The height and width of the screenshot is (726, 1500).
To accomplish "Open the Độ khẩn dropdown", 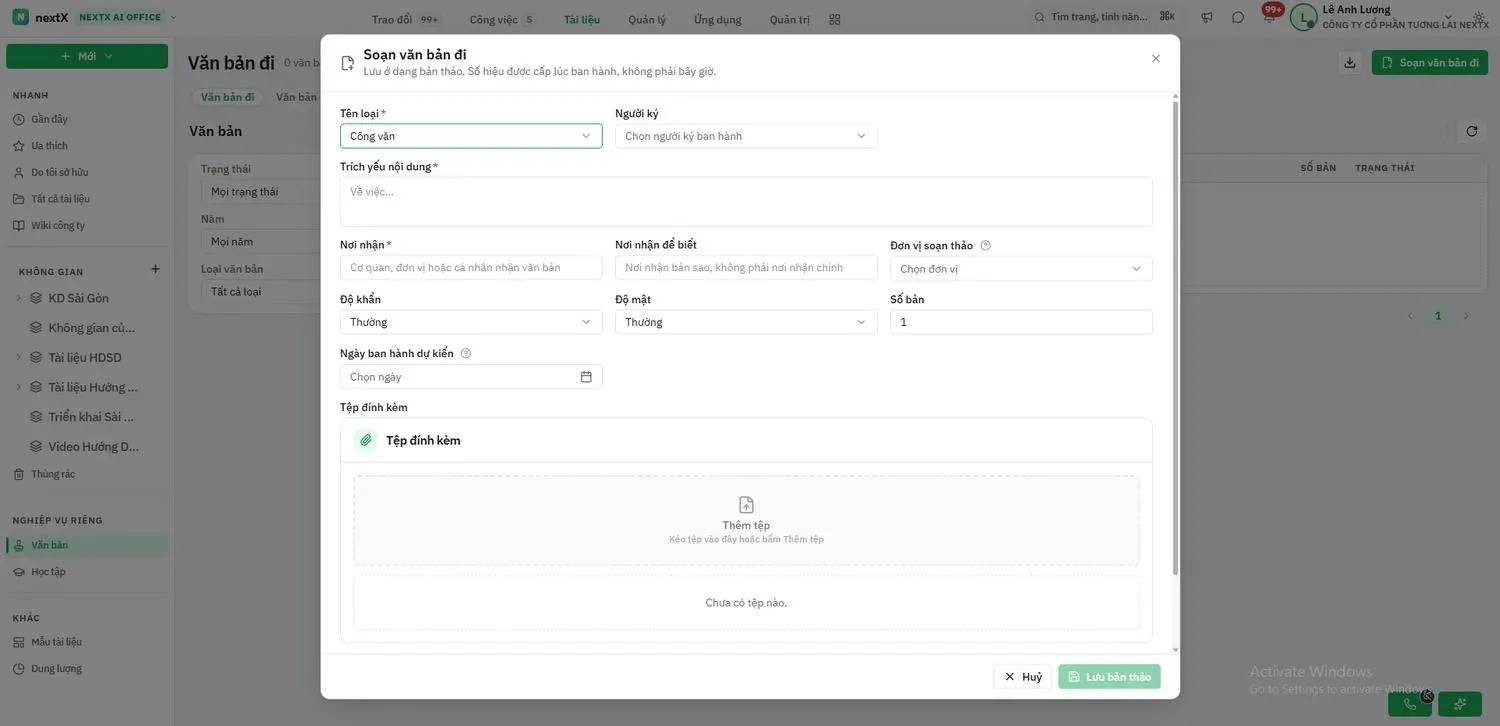I will (x=471, y=322).
